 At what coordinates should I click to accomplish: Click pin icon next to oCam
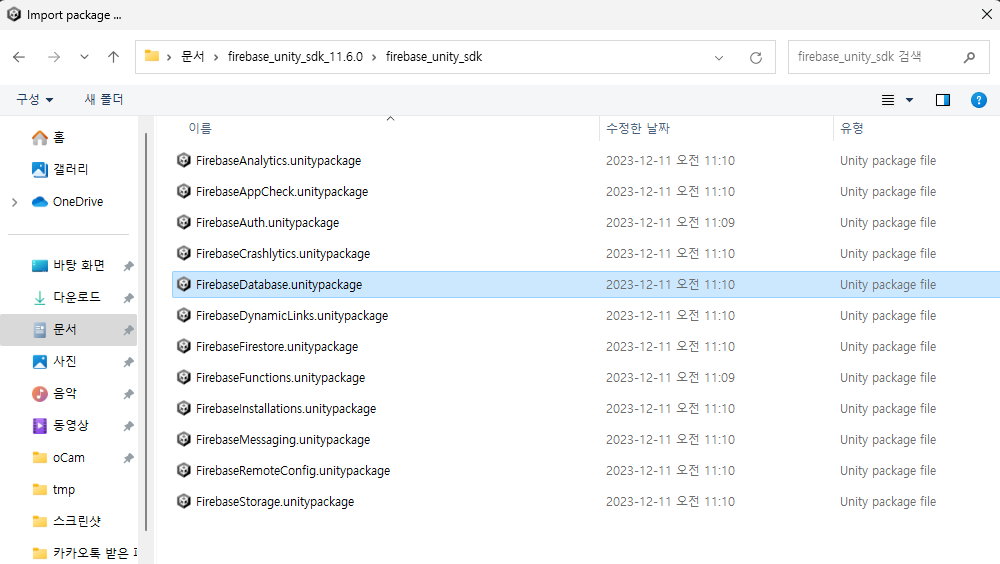128,458
